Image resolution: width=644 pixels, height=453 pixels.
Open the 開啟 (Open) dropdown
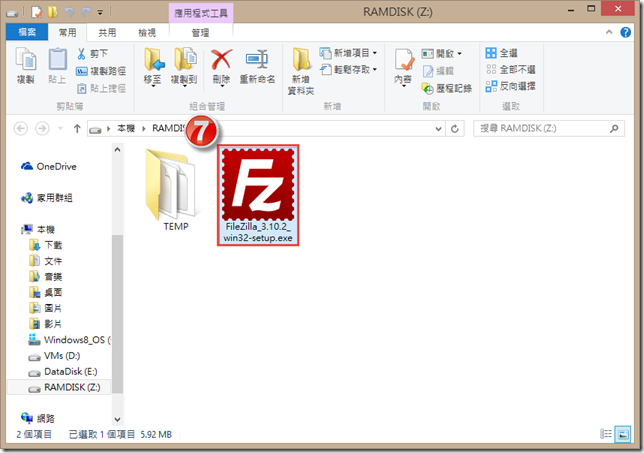[x=442, y=53]
